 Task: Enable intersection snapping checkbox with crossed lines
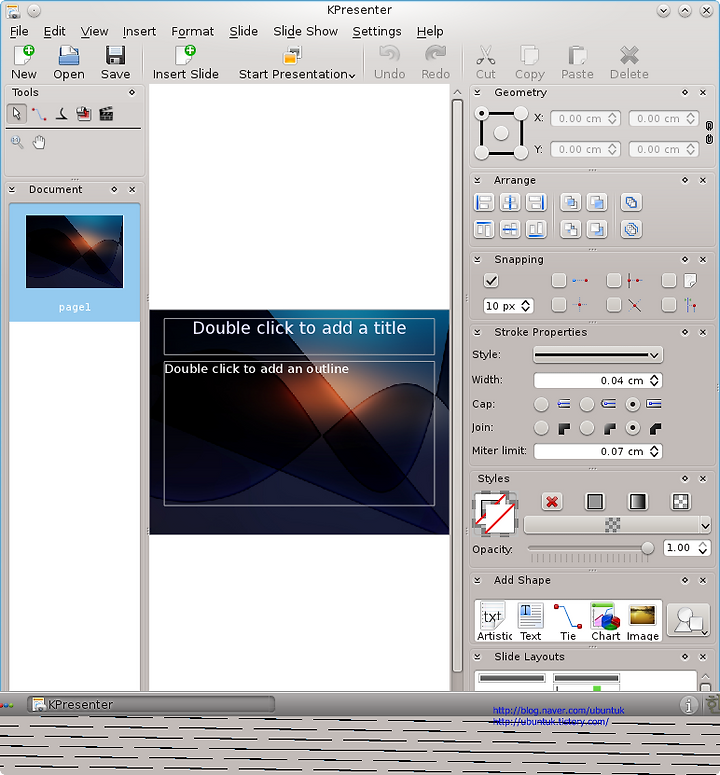point(613,305)
